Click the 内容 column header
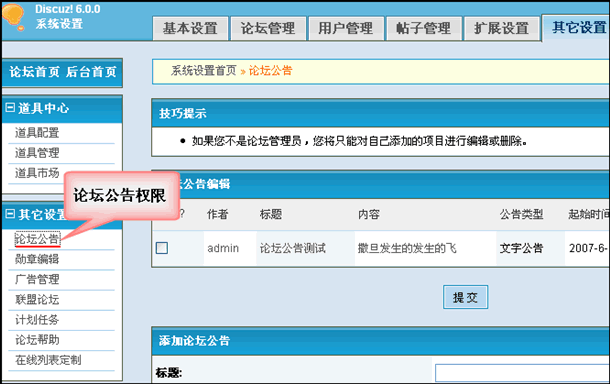The height and width of the screenshot is (384, 610). coord(369,214)
